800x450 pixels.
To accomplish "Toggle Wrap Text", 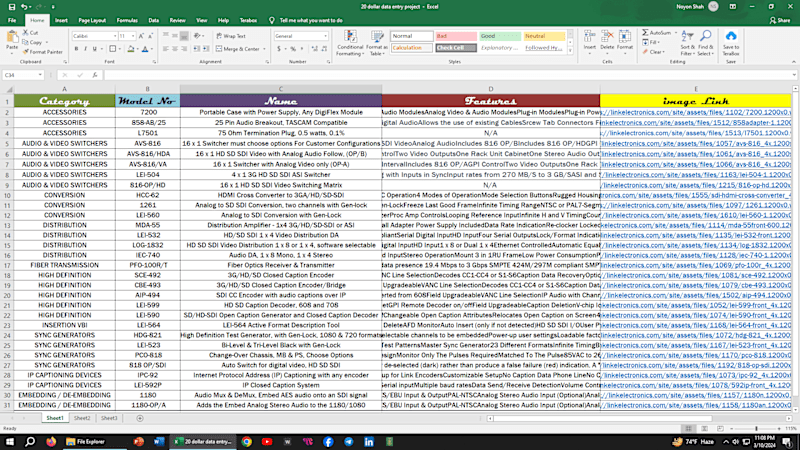I will 231,36.
